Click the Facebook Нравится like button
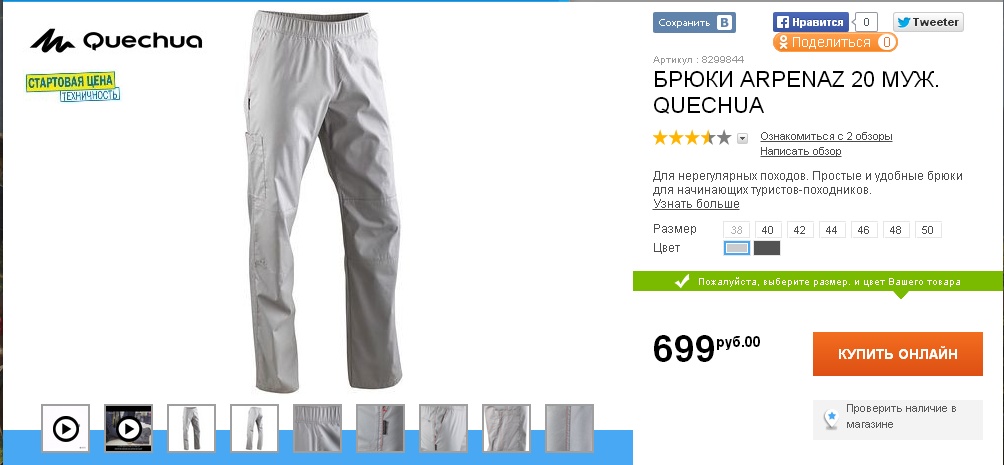Screen dimensions: 1004x465 tap(811, 22)
